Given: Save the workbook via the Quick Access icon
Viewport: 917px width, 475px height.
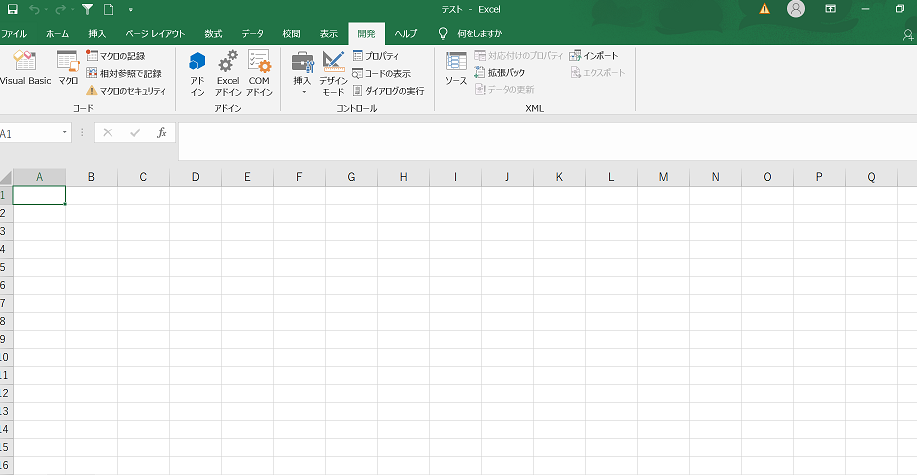Looking at the screenshot, I should [12, 9].
